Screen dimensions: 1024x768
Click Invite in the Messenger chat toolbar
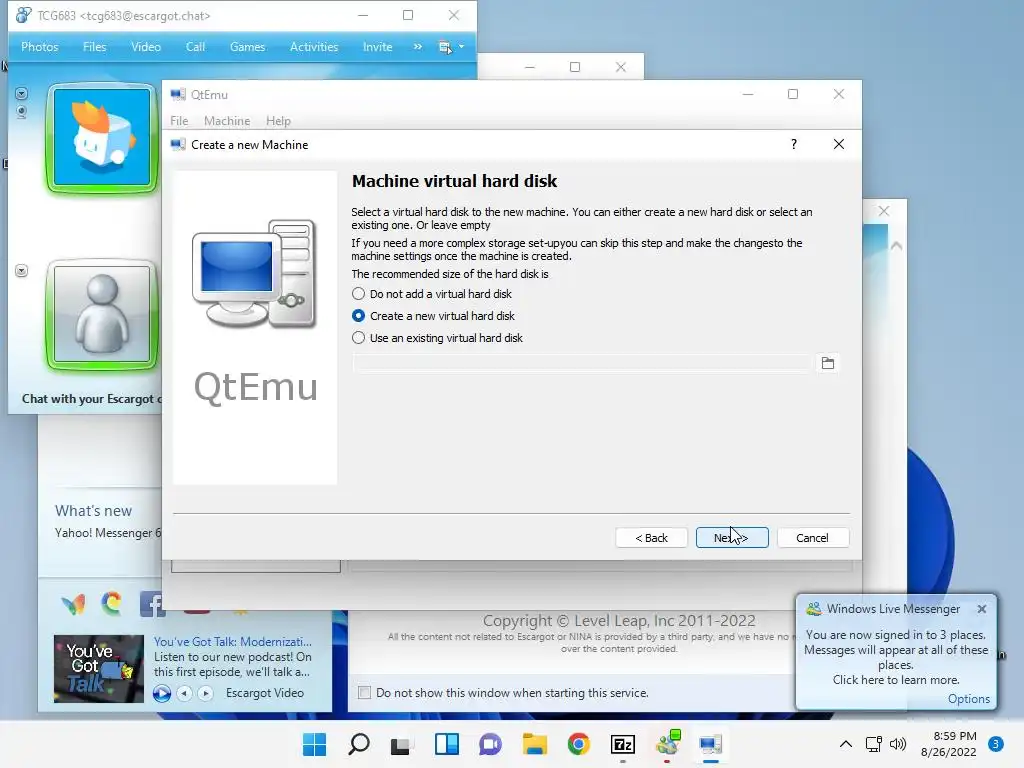(x=377, y=47)
